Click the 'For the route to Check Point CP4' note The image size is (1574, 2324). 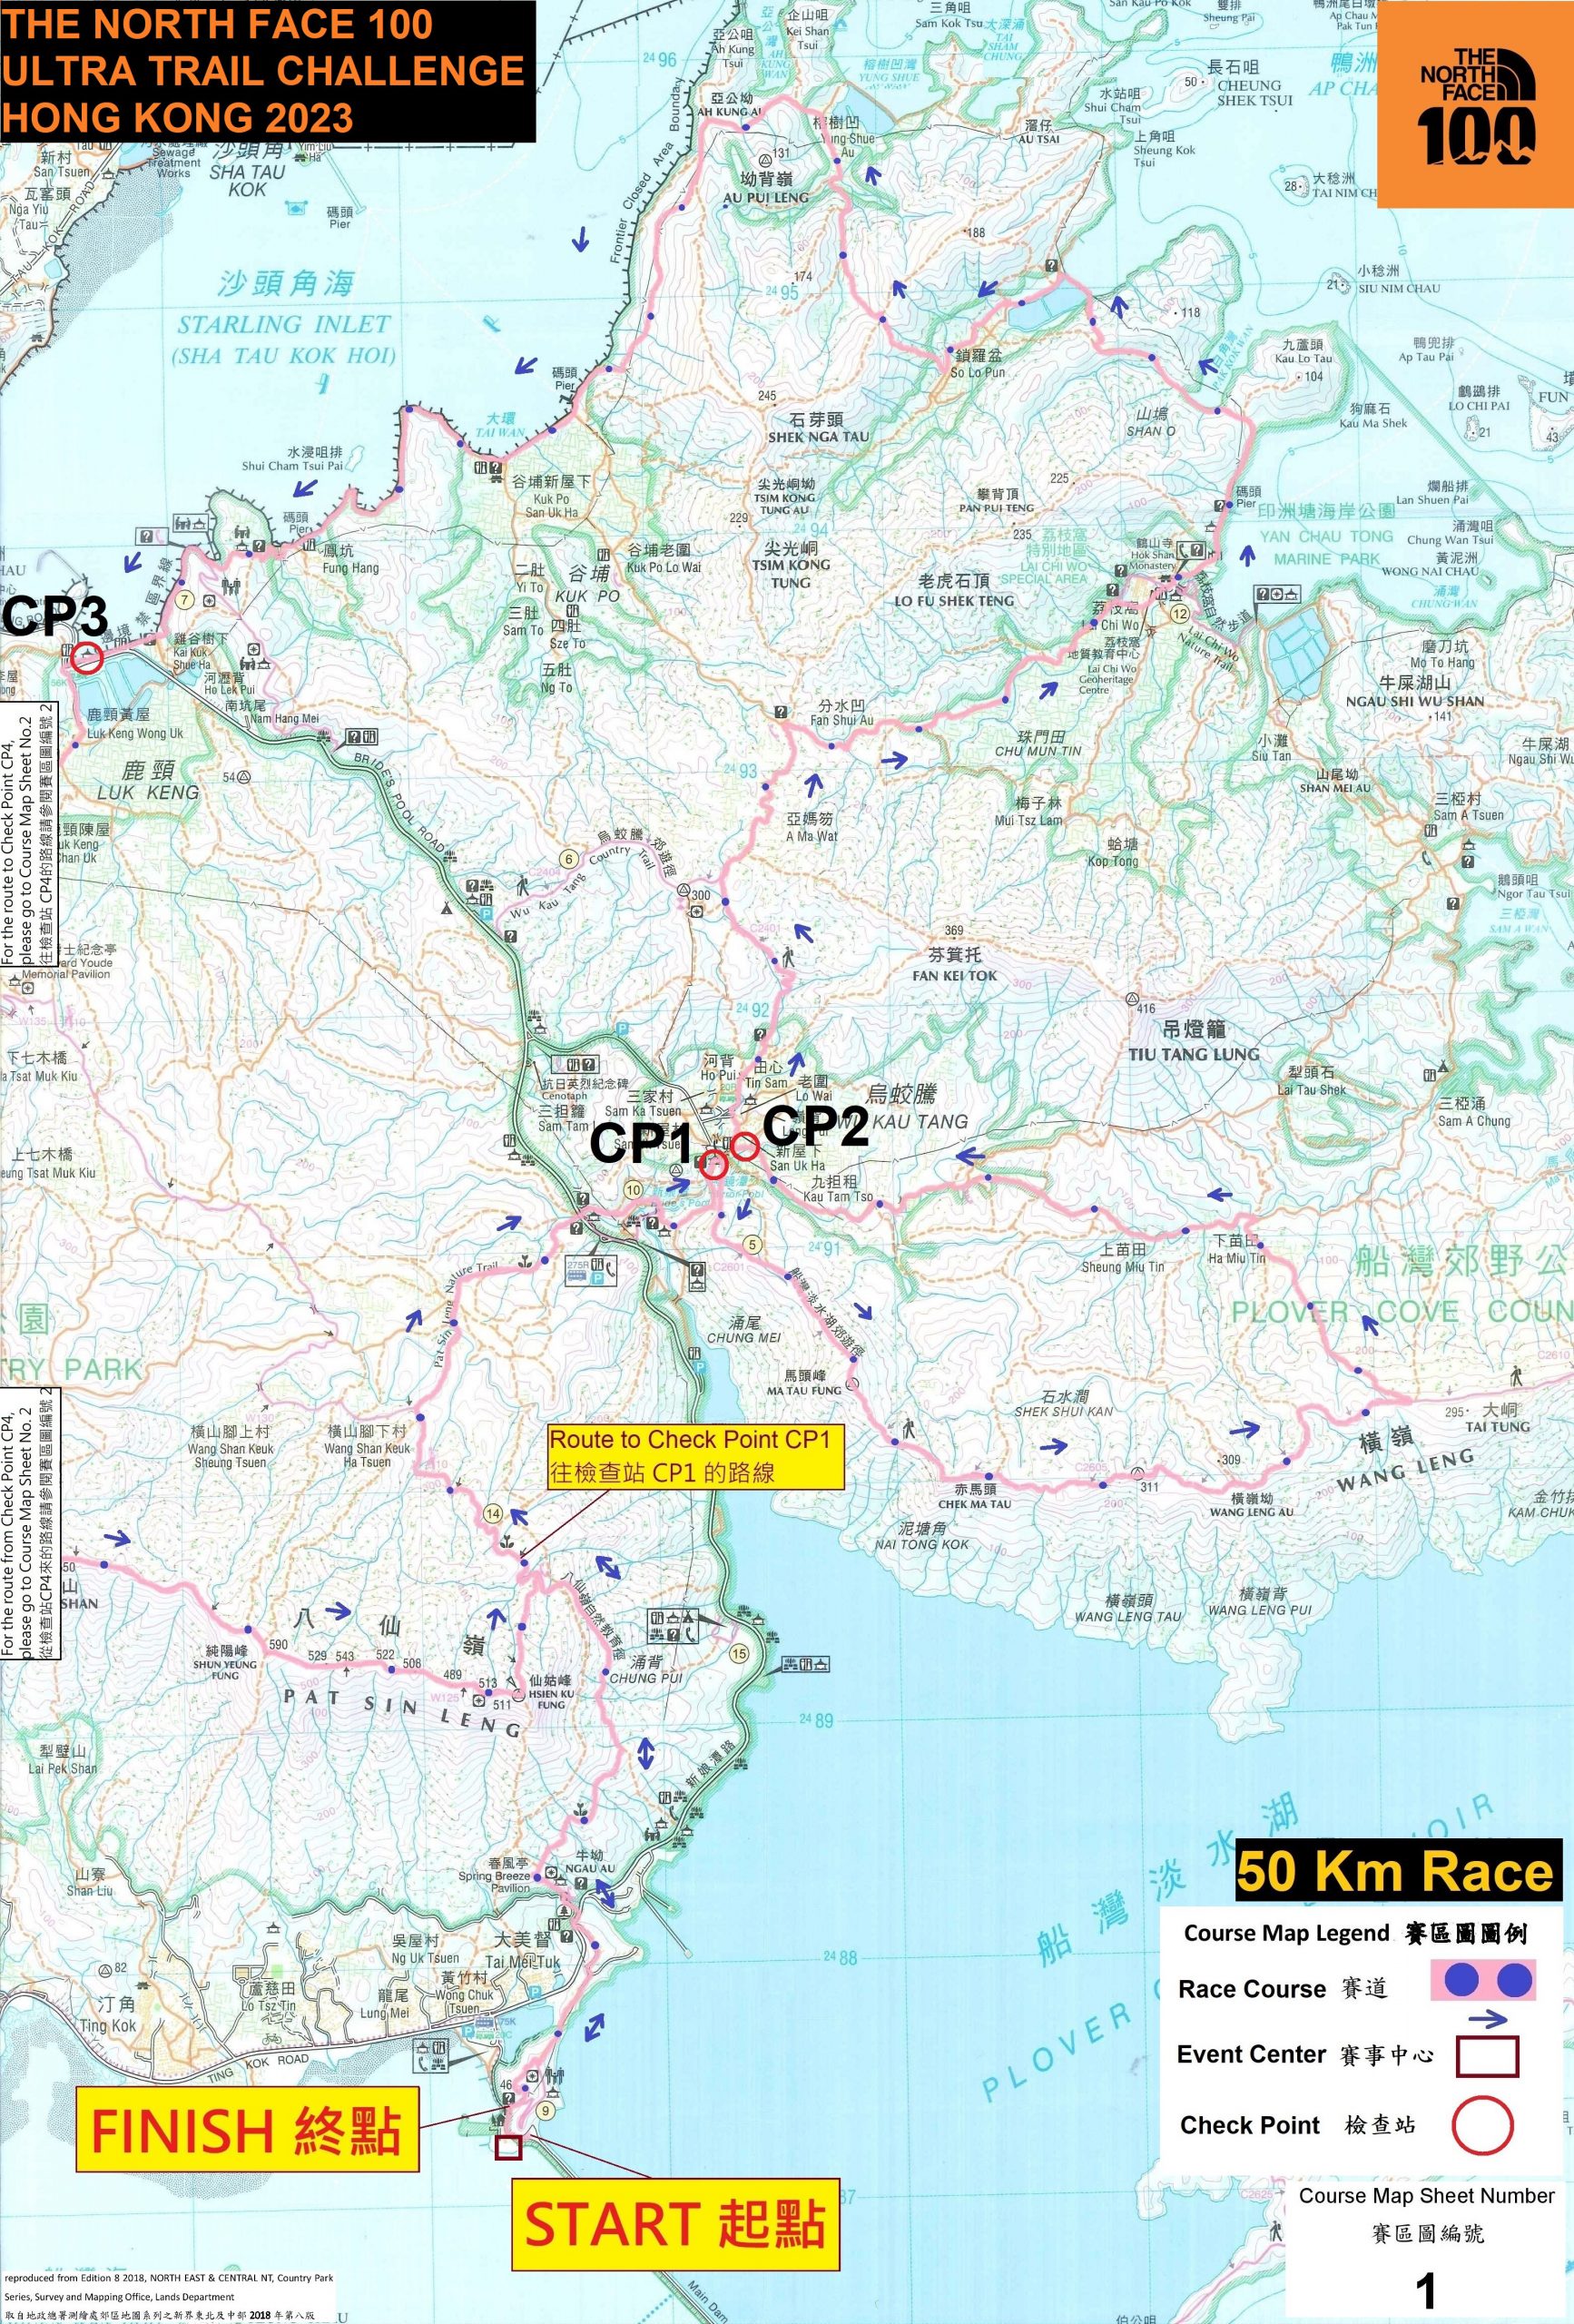tap(28, 833)
